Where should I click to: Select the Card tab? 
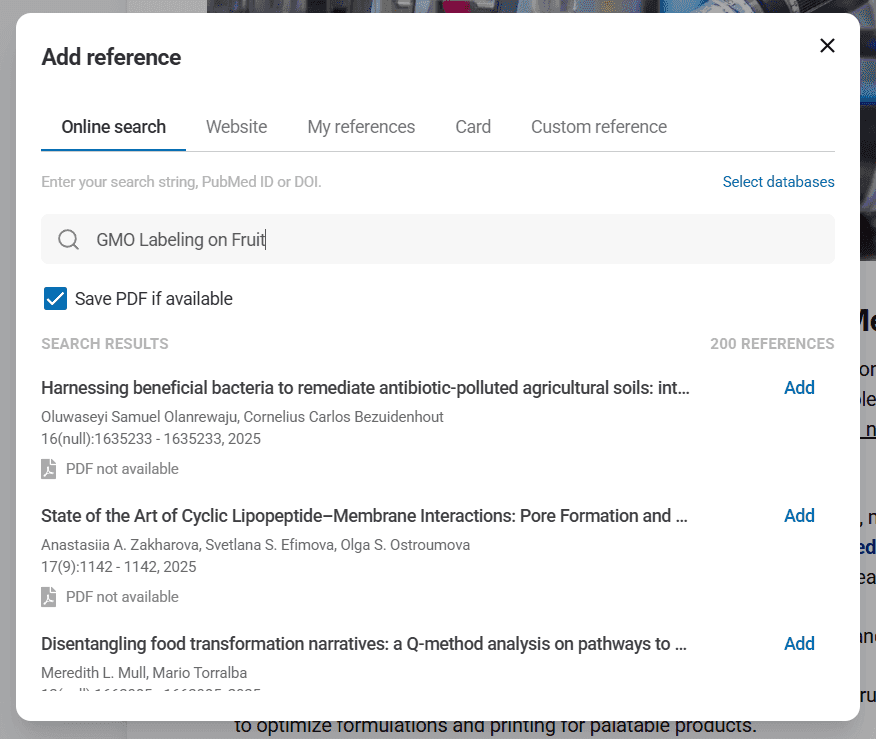tap(473, 127)
